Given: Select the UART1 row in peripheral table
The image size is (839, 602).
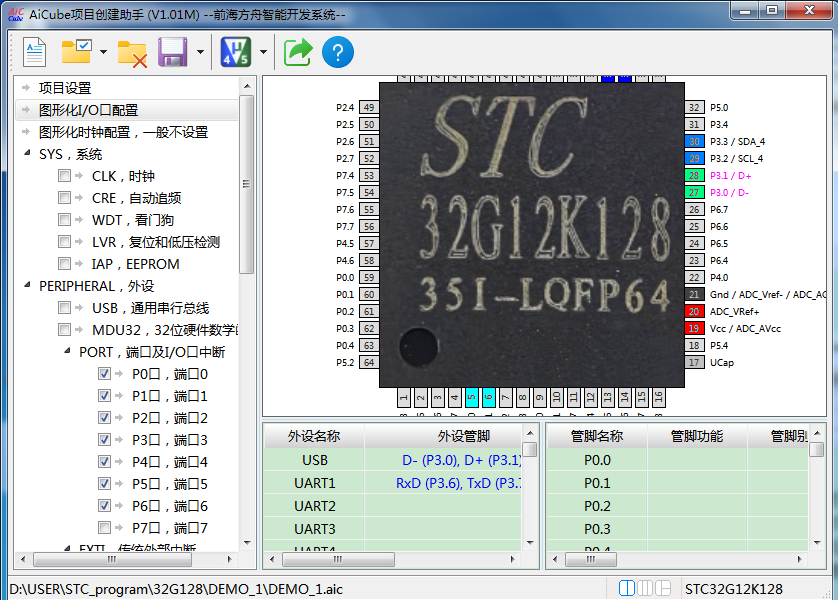Looking at the screenshot, I should pos(393,483).
